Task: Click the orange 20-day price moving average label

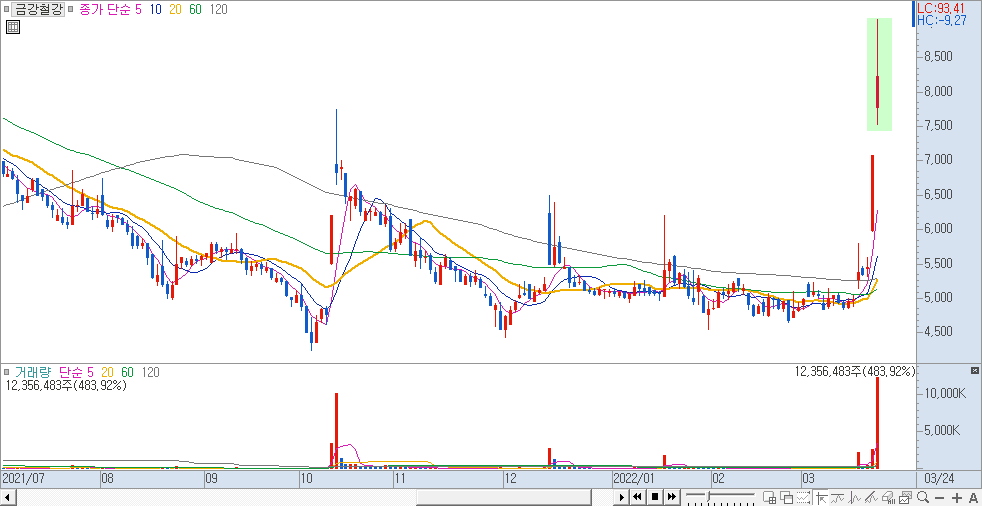Action: point(176,9)
